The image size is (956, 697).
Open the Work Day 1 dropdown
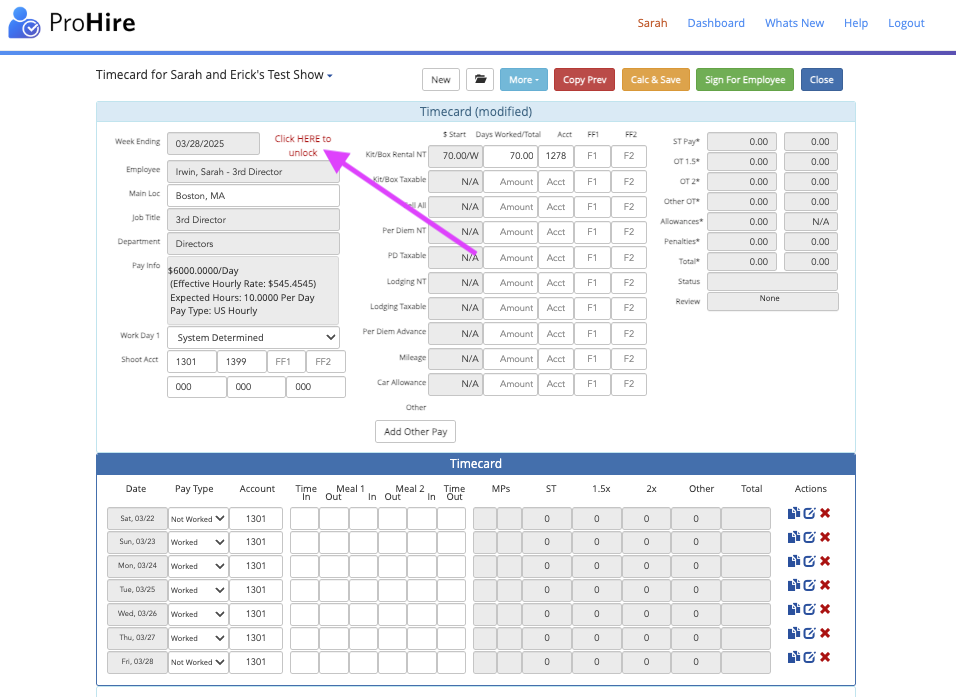[x=254, y=337]
